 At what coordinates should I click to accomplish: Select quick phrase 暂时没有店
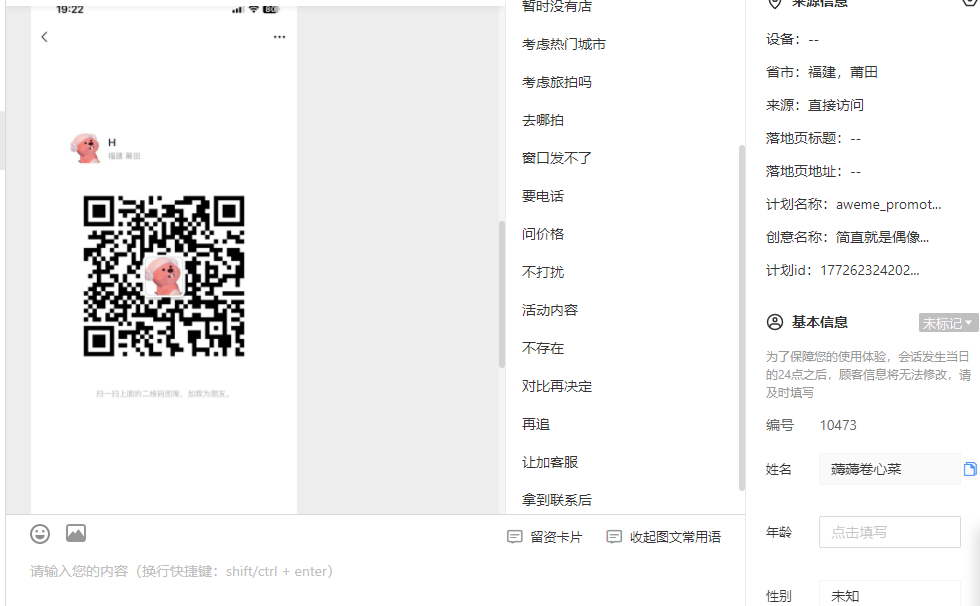[x=557, y=6]
